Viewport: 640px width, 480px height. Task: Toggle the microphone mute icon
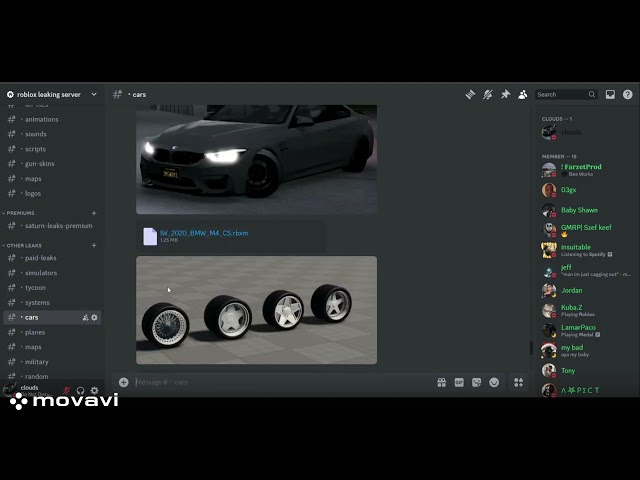(x=67, y=390)
